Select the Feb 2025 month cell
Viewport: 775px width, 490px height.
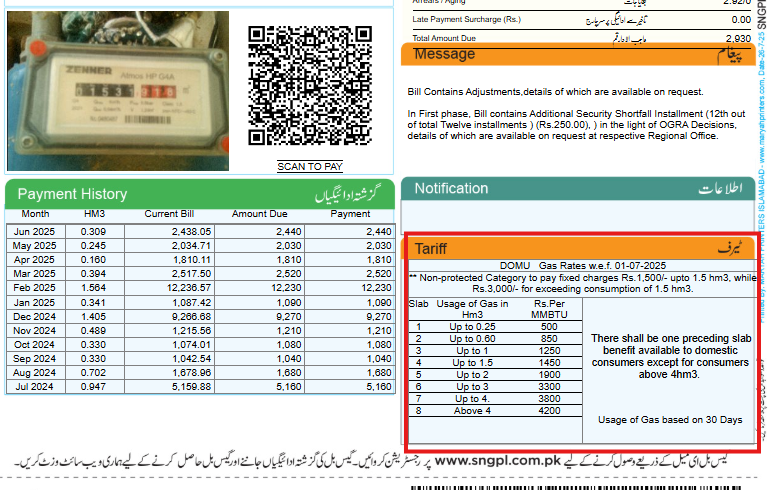(35, 288)
